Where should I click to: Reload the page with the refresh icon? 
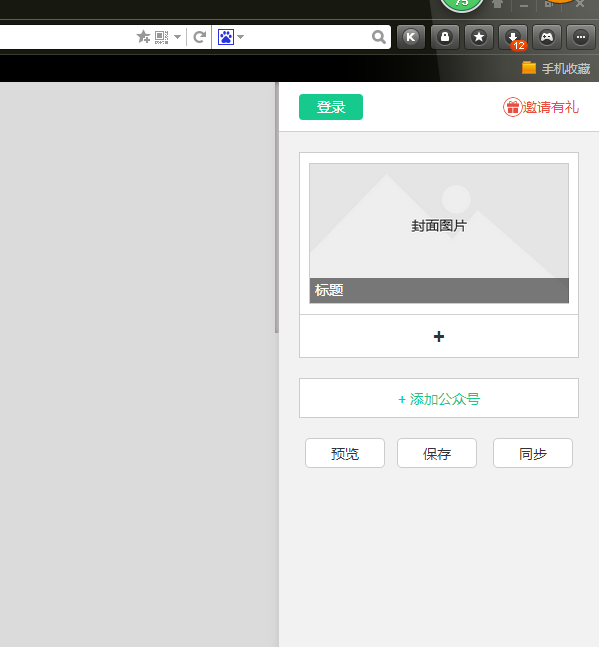(200, 37)
